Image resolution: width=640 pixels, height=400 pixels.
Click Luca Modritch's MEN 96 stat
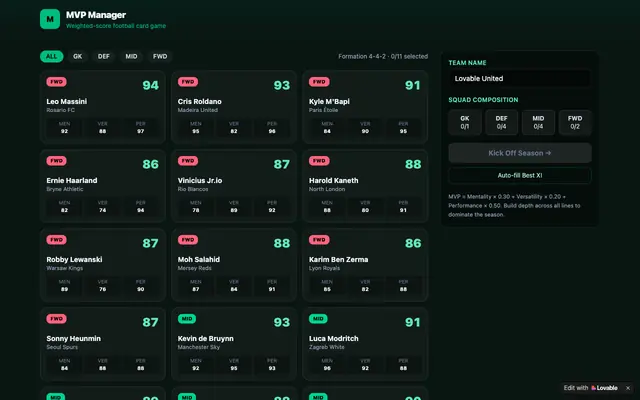coord(327,364)
